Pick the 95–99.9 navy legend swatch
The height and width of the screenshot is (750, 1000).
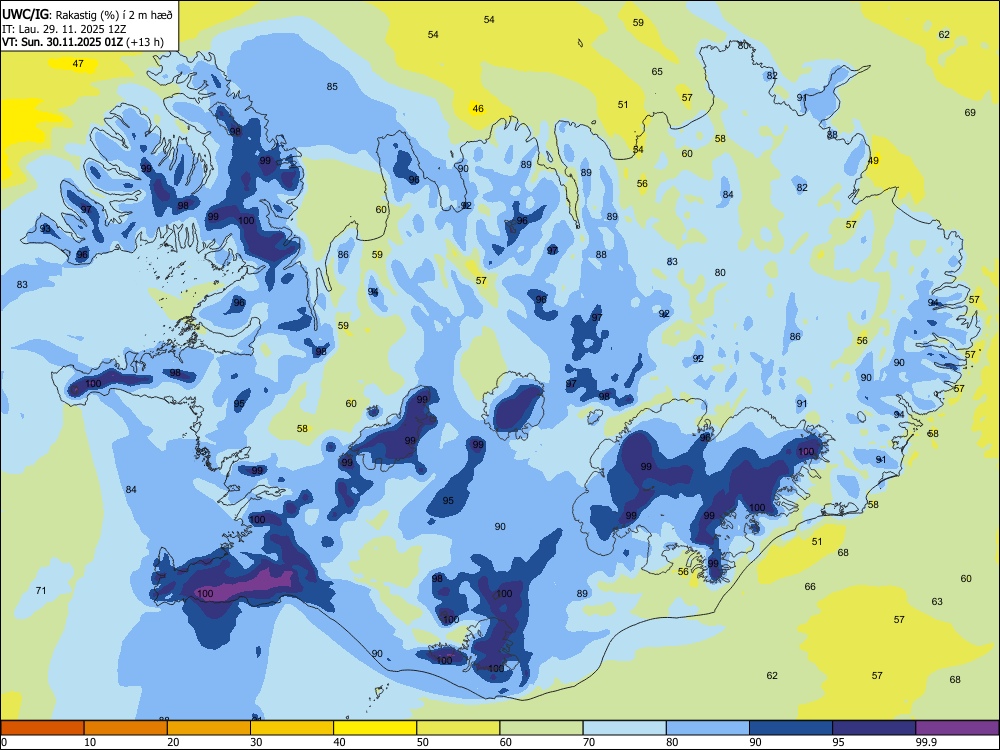click(x=874, y=728)
